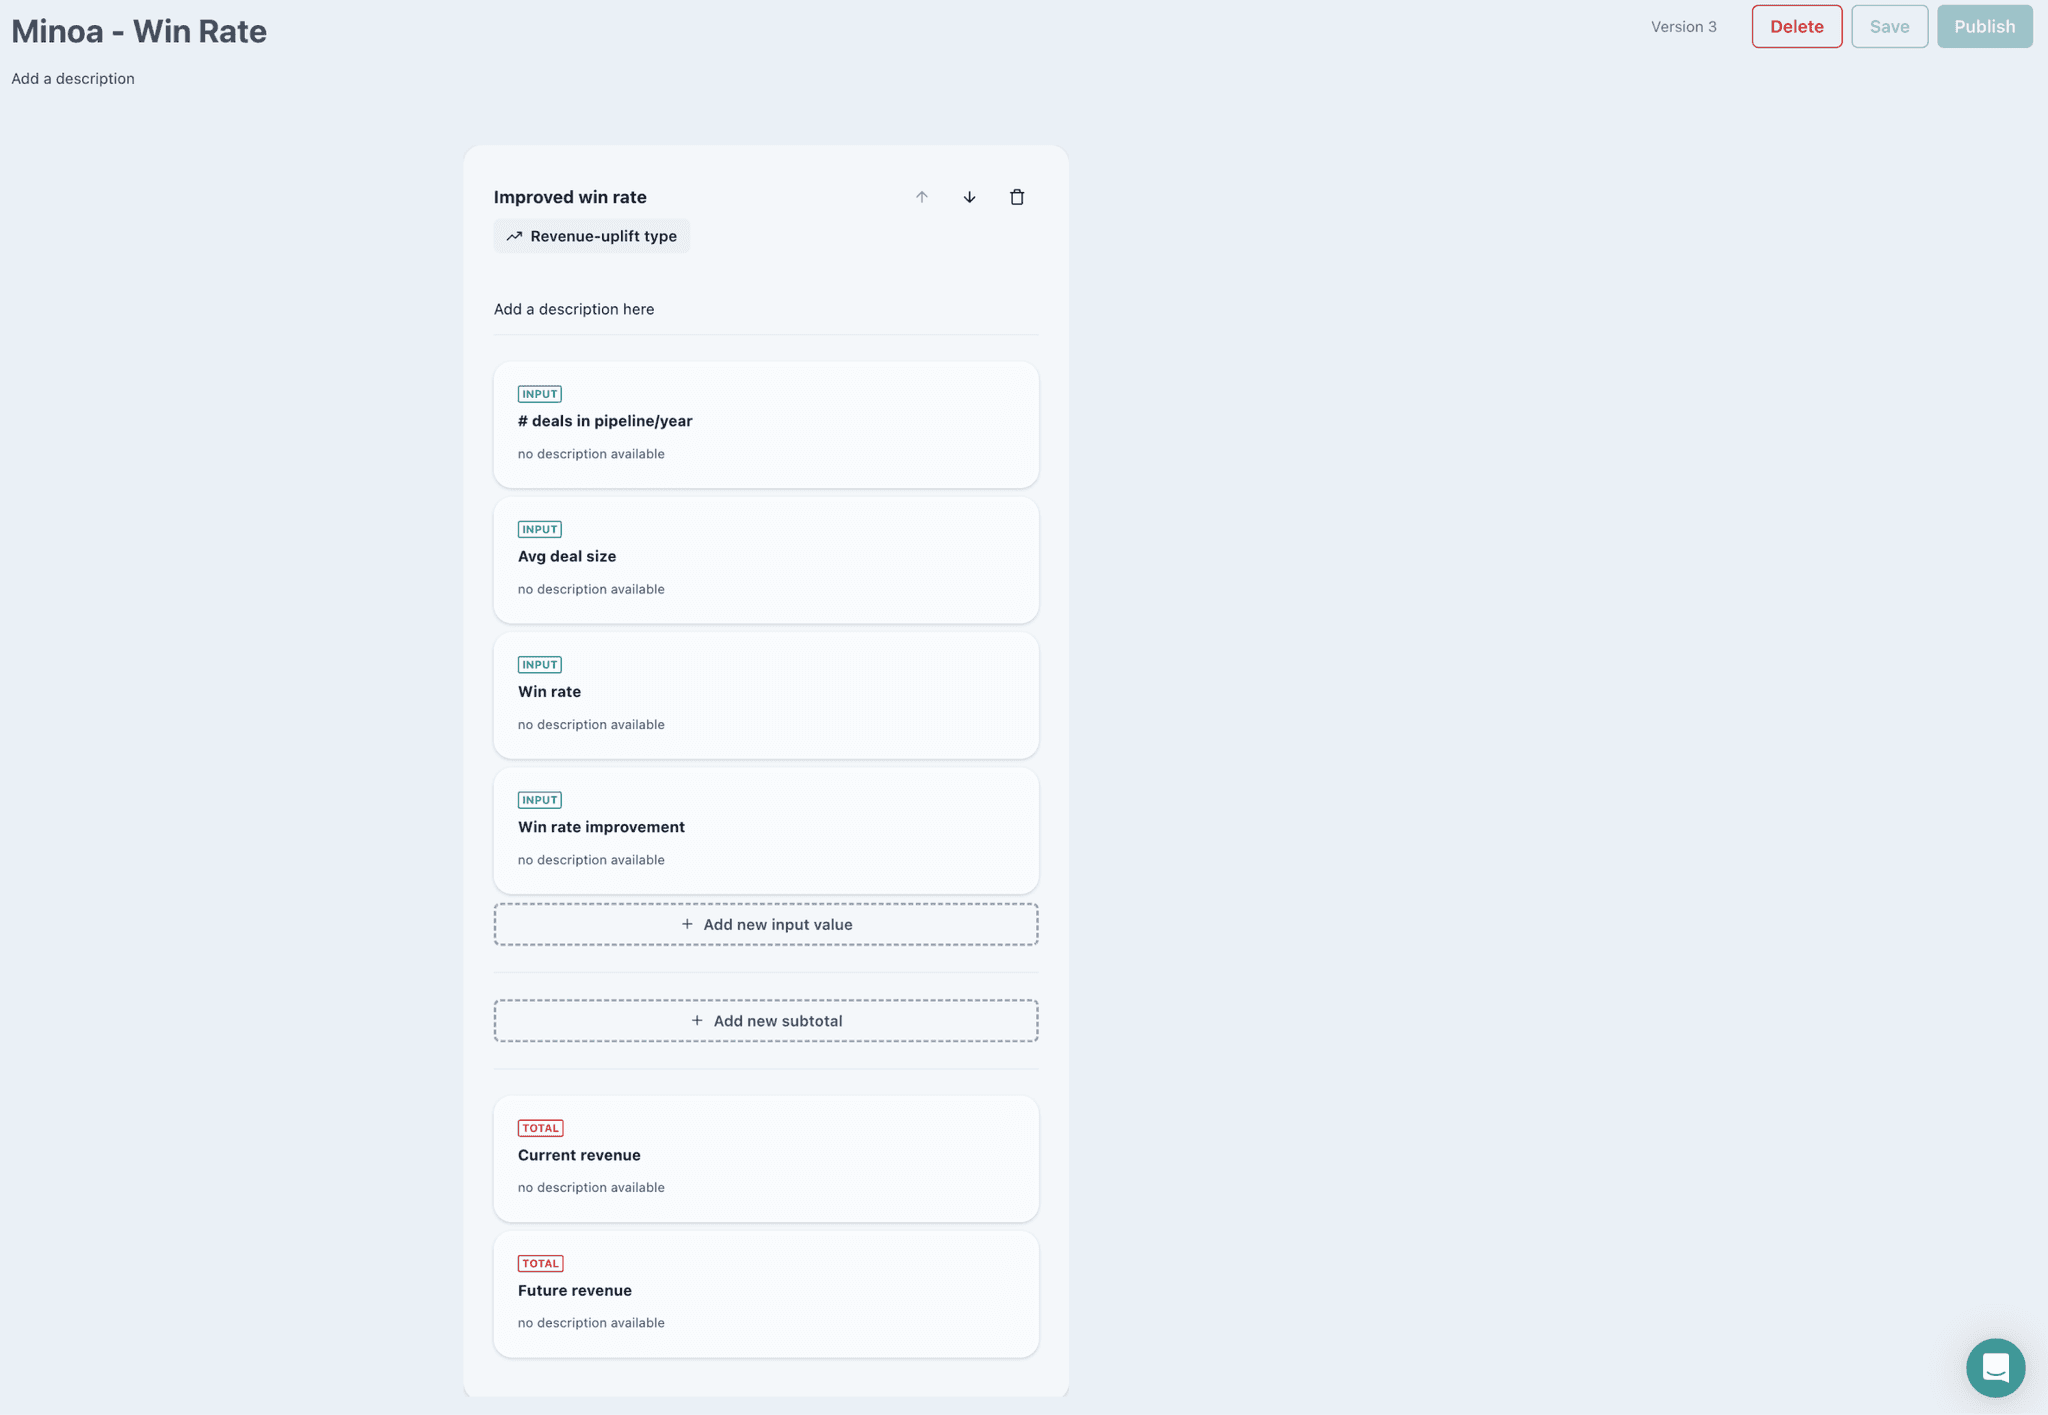The width and height of the screenshot is (2048, 1415).
Task: Click the Revenue-uplift type badge
Action: tap(591, 236)
